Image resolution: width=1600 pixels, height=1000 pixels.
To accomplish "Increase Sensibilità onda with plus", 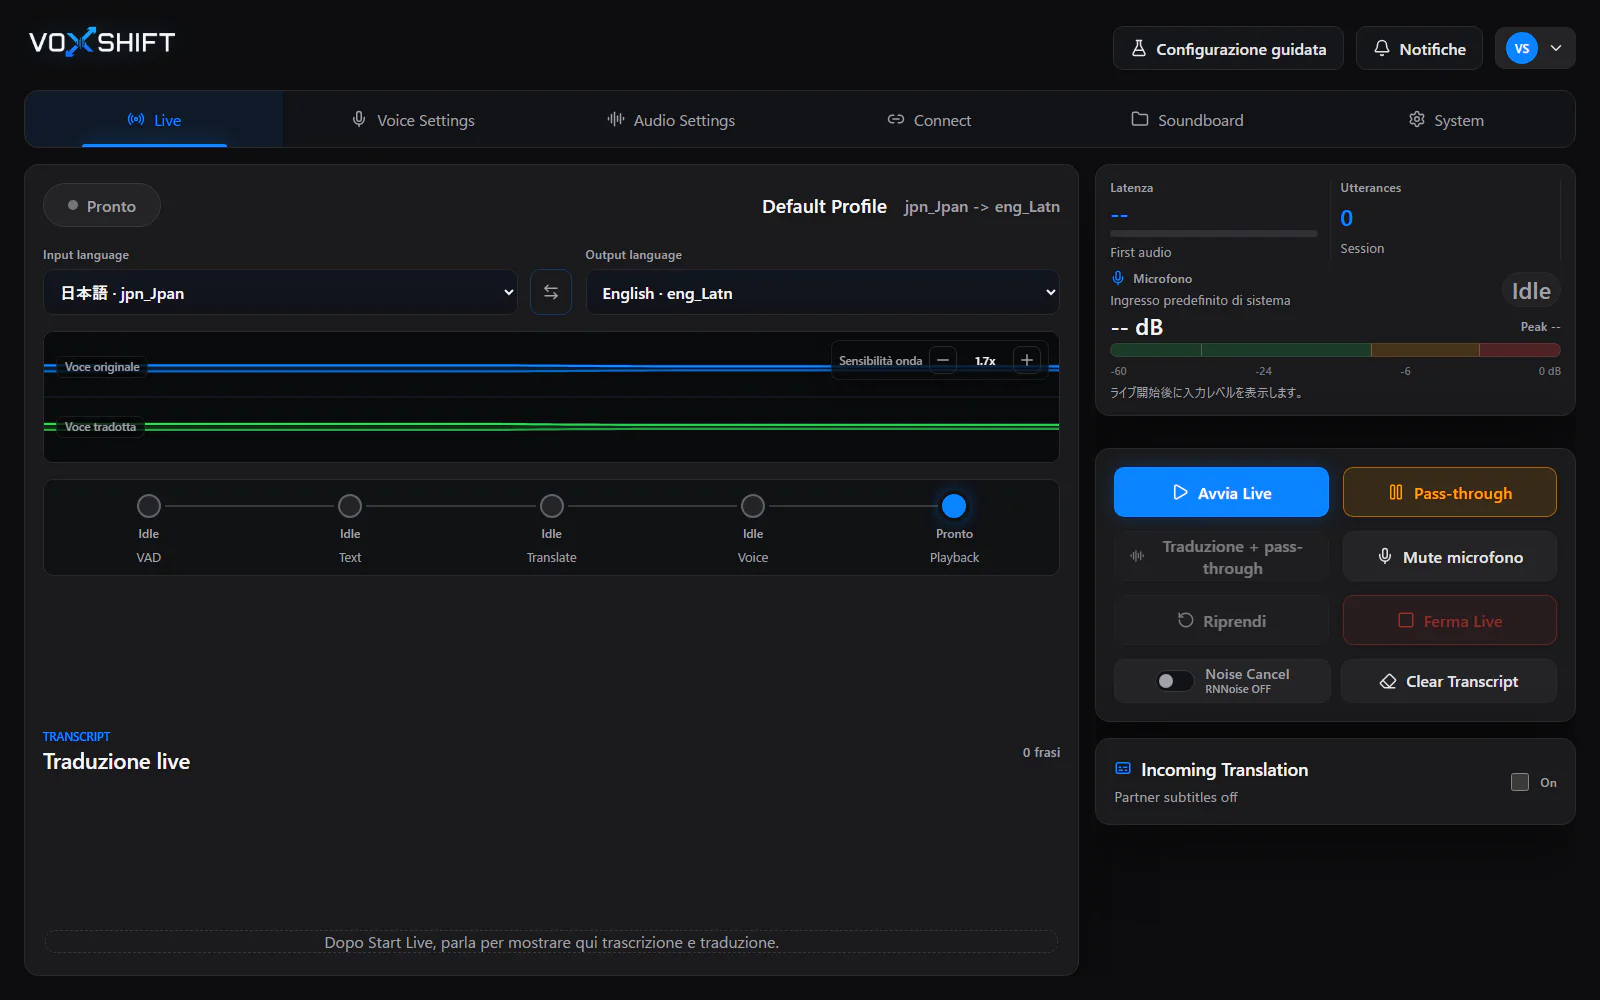I will [1027, 360].
